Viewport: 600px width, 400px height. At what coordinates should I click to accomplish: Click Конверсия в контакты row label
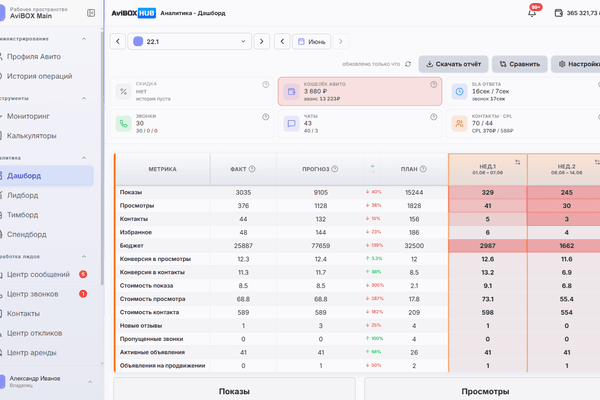(x=152, y=273)
